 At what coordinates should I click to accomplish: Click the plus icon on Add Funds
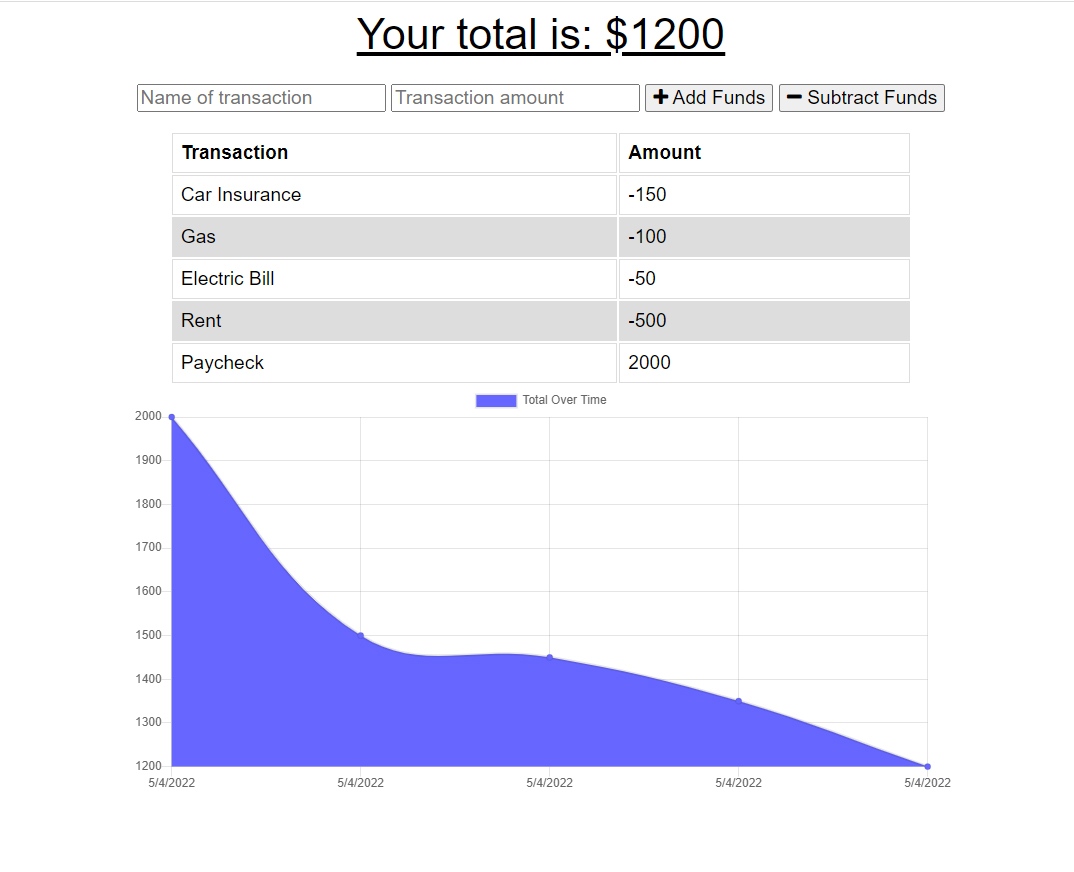coord(660,97)
